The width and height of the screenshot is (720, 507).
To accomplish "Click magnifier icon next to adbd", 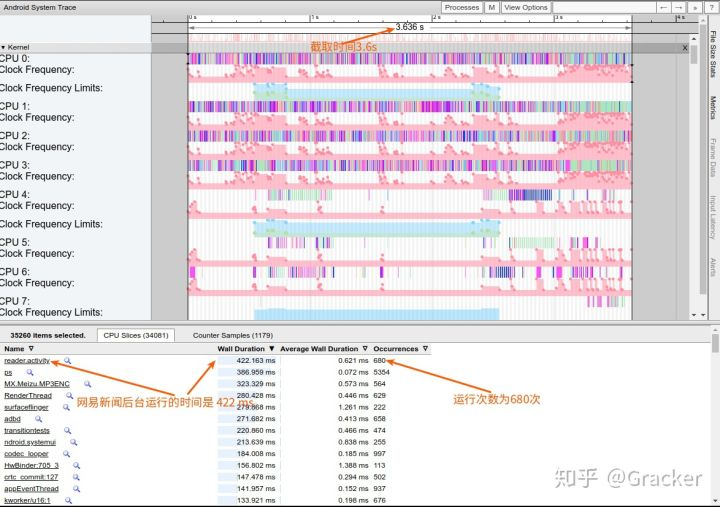I will coord(38,419).
